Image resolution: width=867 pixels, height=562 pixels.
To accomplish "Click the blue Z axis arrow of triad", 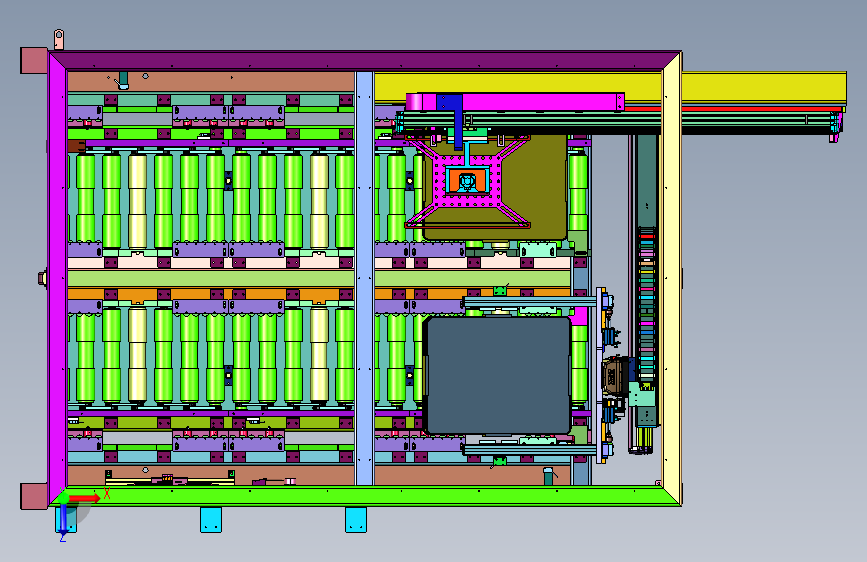I will (64, 519).
